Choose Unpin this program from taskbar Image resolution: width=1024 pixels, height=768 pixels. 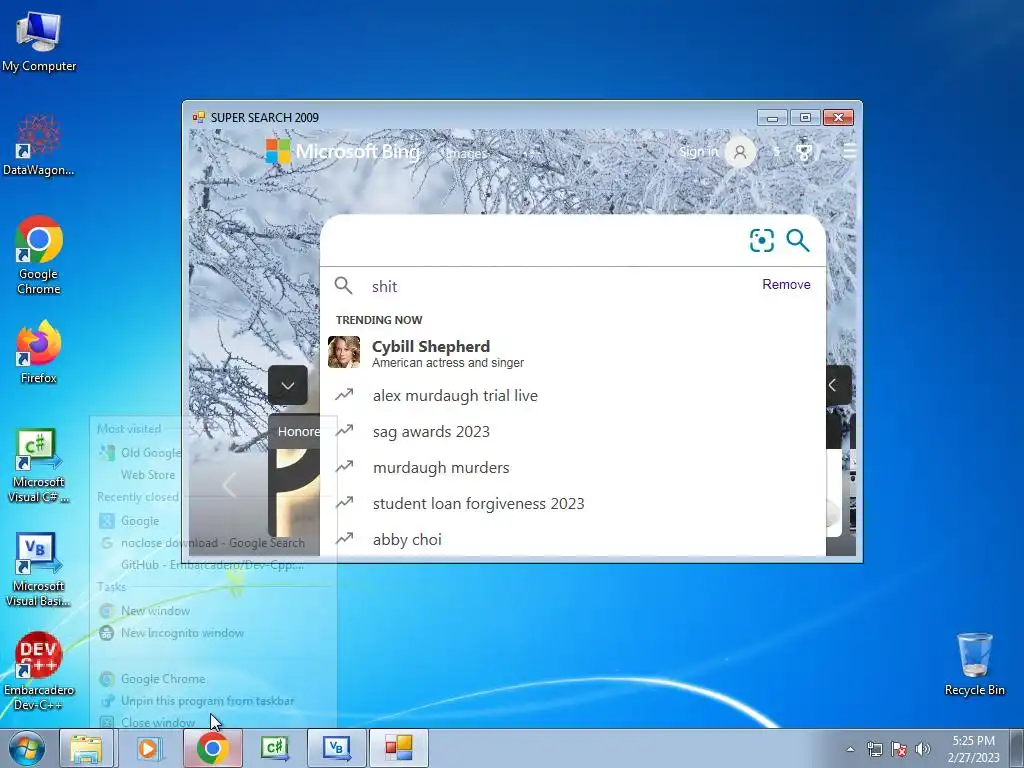[x=213, y=701]
